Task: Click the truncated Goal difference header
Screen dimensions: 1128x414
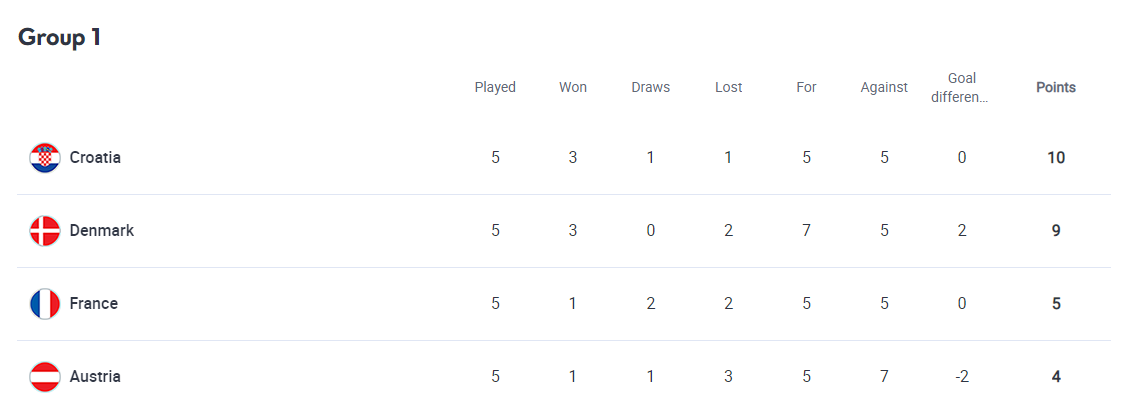Action: click(962, 88)
